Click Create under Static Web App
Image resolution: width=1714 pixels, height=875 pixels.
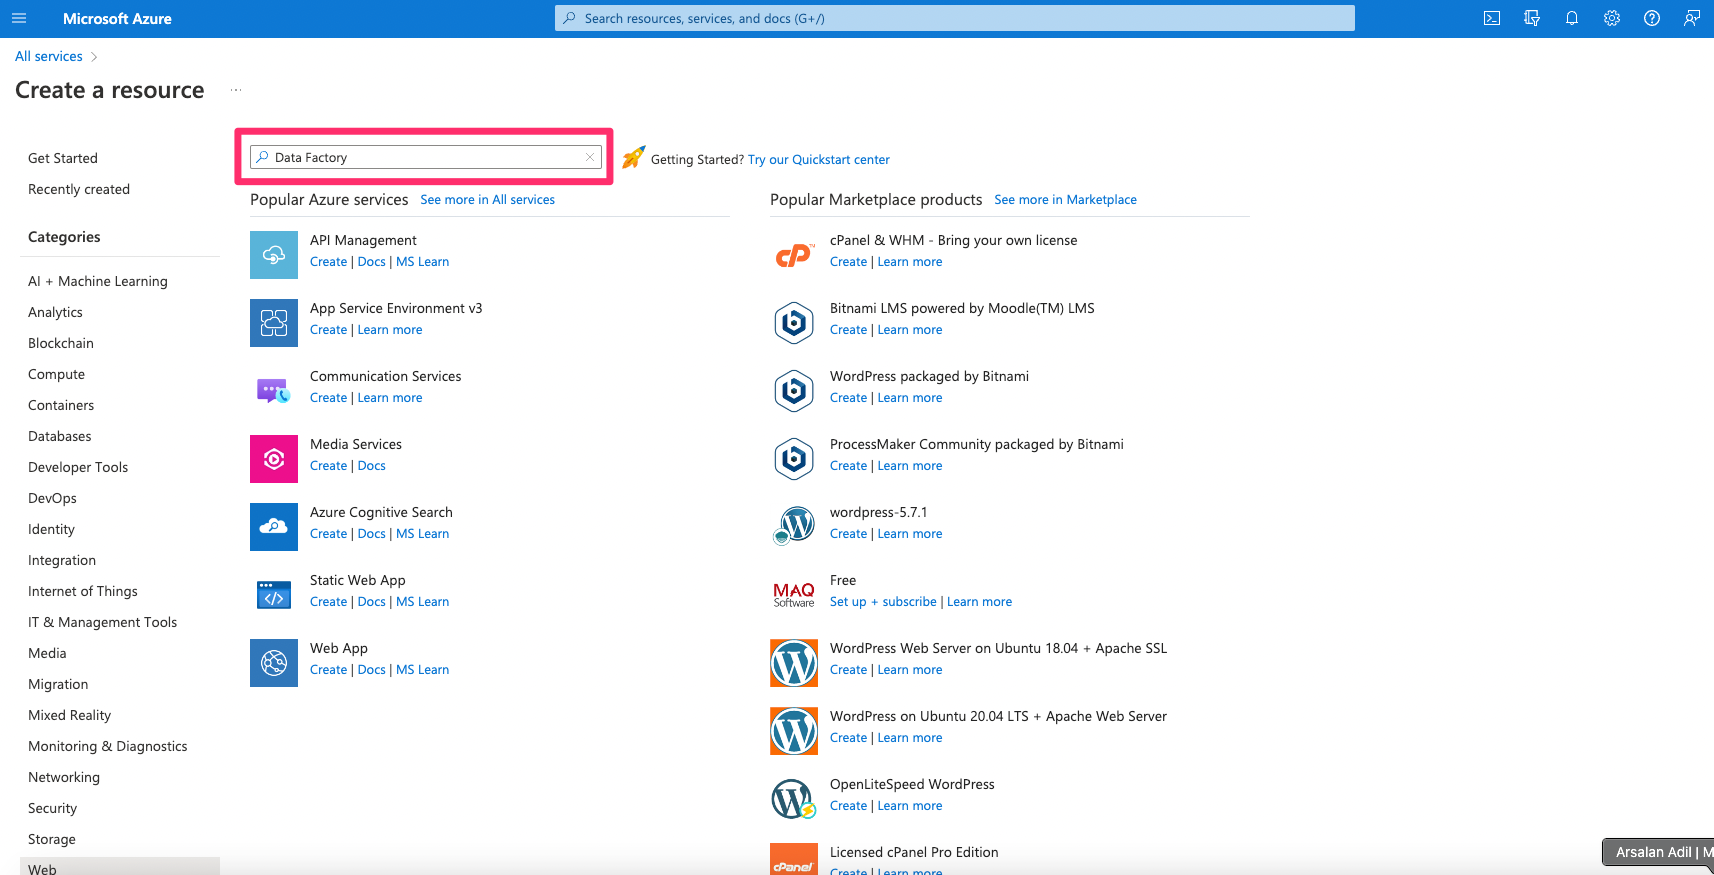point(328,601)
